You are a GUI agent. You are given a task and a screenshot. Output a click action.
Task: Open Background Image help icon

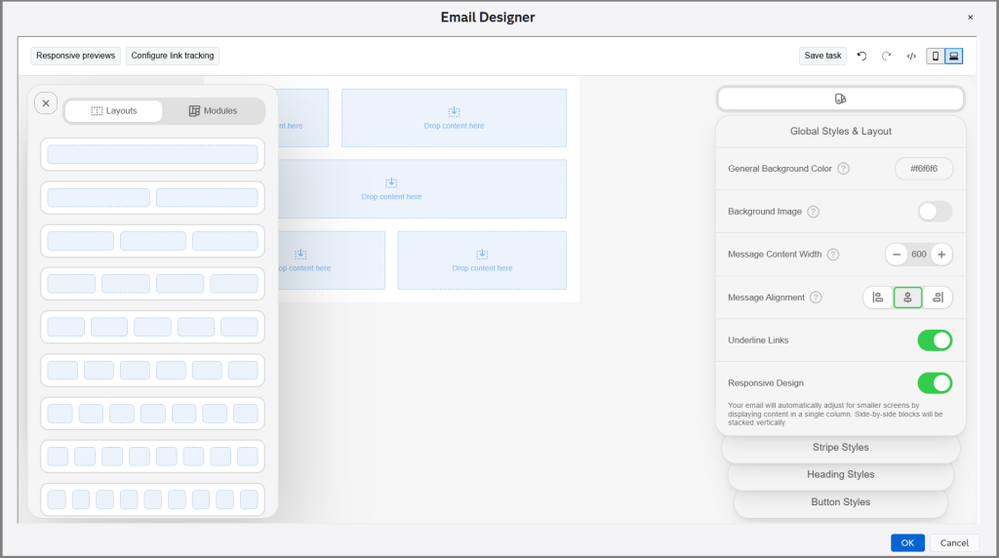pyautogui.click(x=813, y=211)
